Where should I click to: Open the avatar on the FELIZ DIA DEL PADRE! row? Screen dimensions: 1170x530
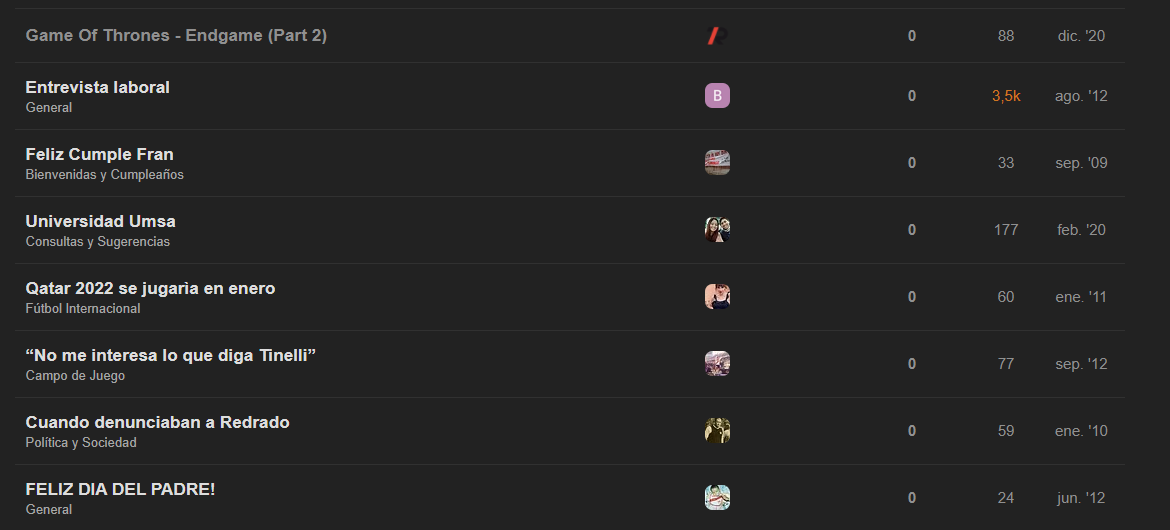click(x=717, y=497)
